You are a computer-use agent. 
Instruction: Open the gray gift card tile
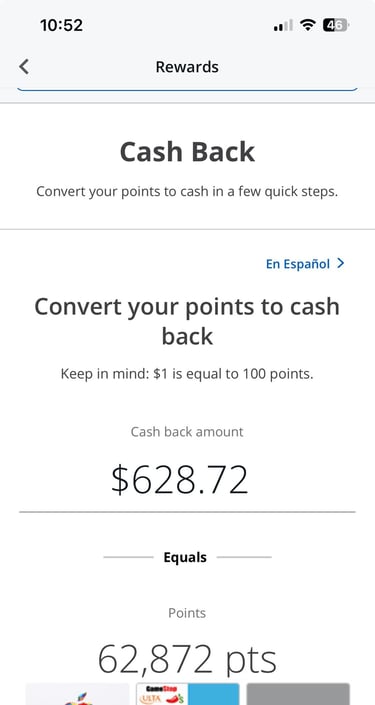pos(298,694)
